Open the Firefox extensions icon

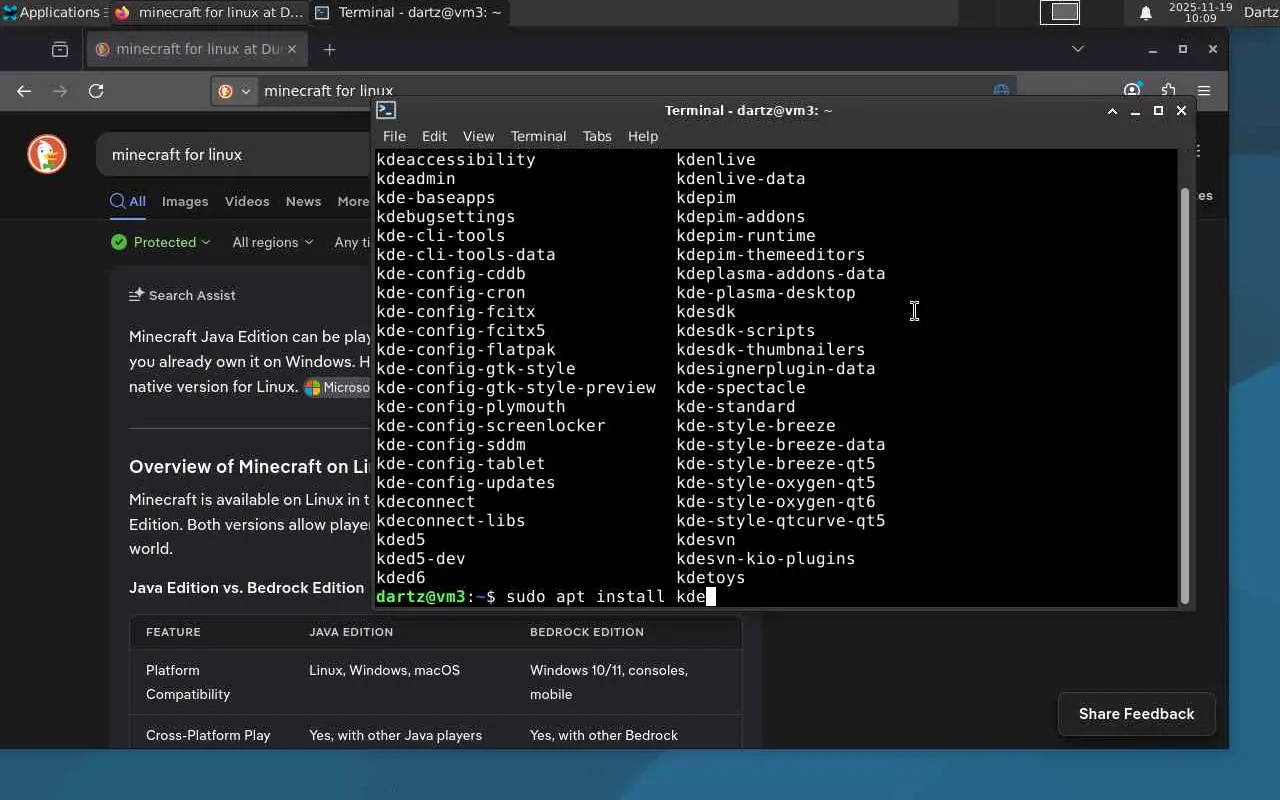point(1168,91)
